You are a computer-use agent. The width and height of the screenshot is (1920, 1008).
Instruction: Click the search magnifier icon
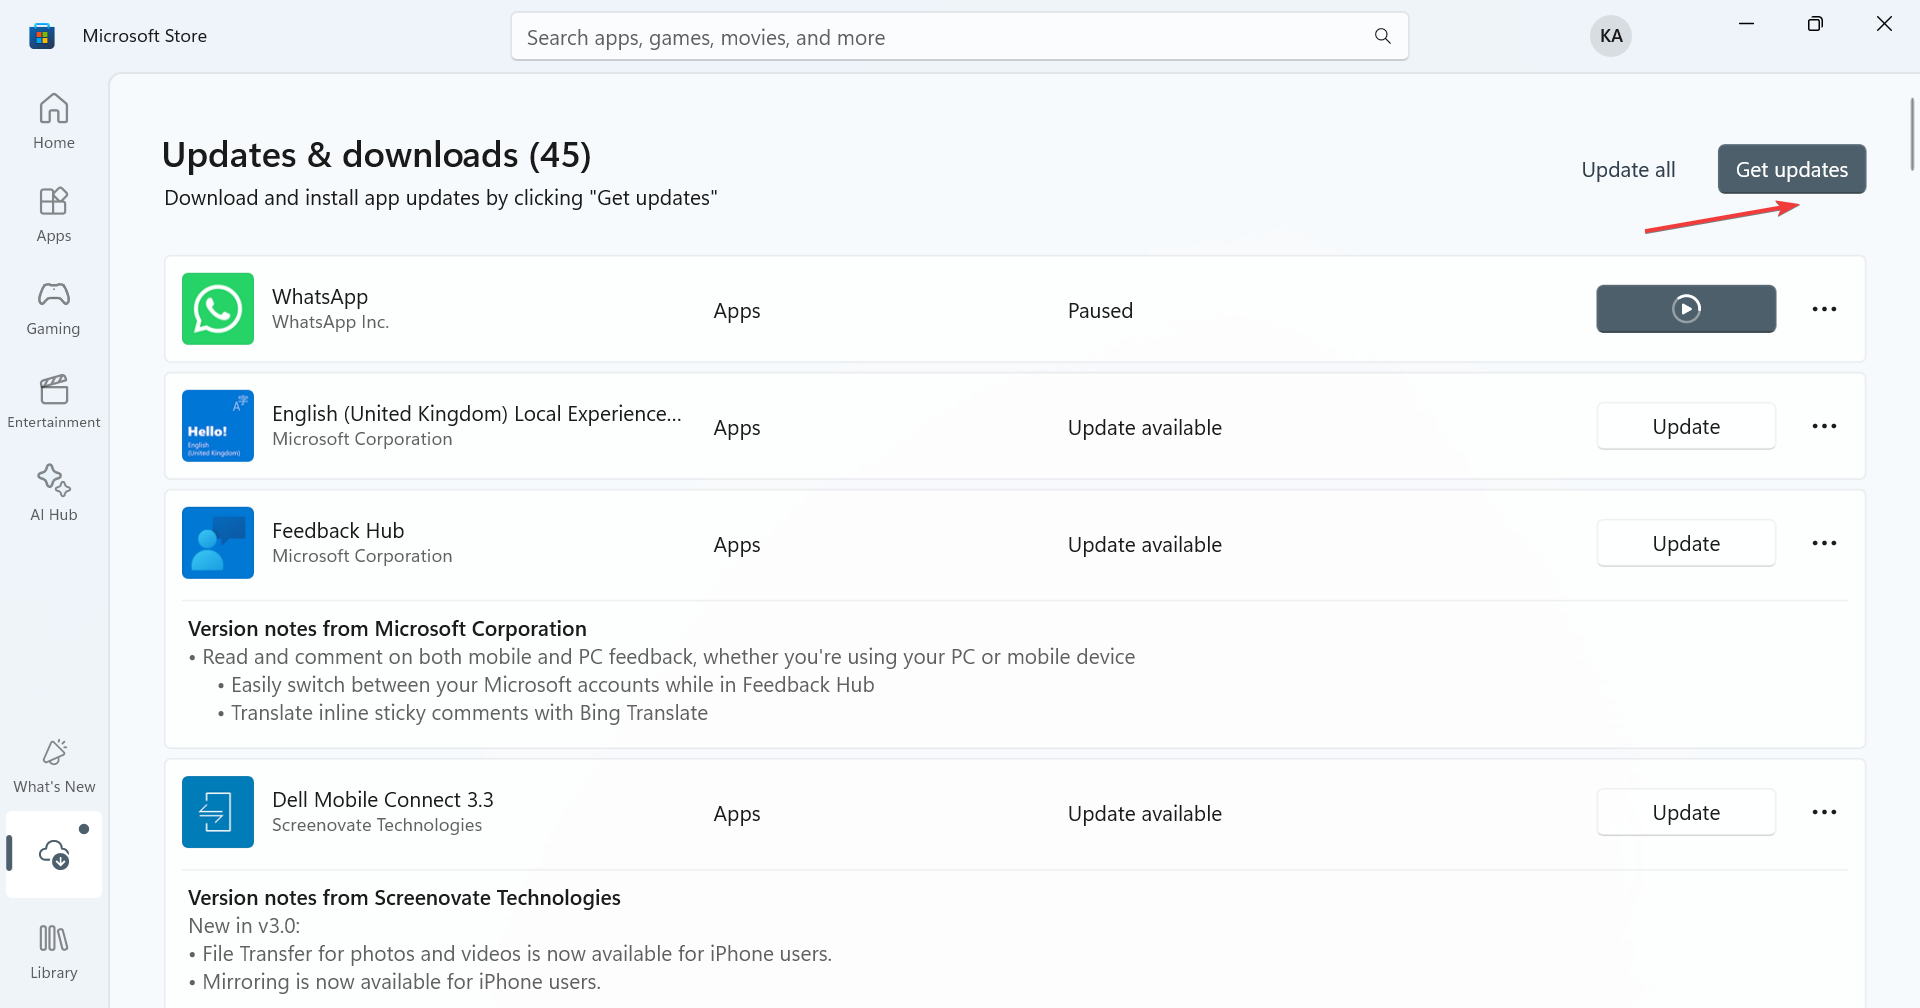(1382, 37)
